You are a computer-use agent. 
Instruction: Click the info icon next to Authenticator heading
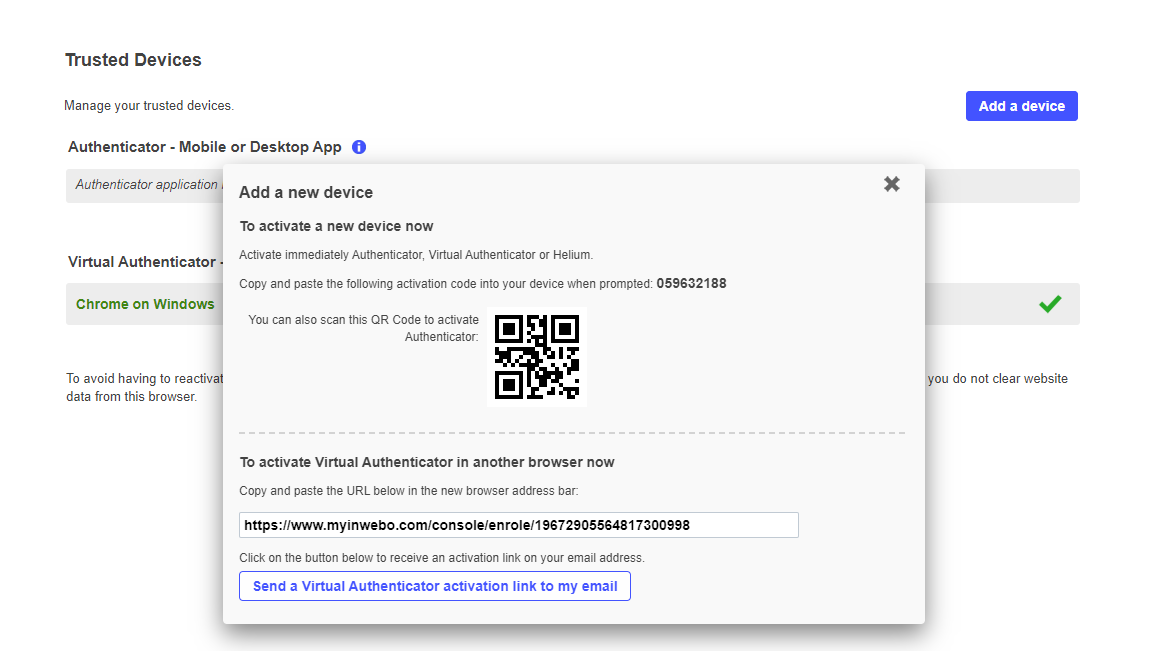click(358, 146)
